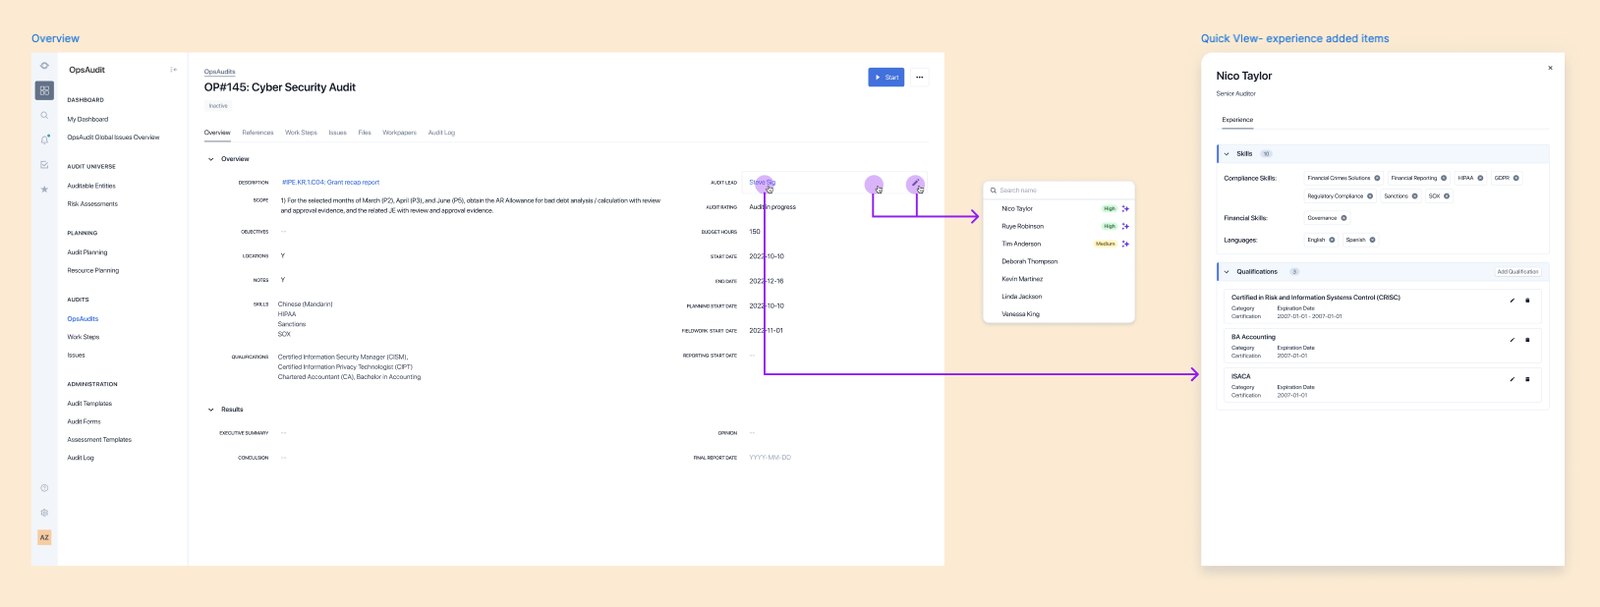Screen dimensions: 1600x607
Task: Open OpsAudit Global Issues Overview
Action: coord(113,137)
